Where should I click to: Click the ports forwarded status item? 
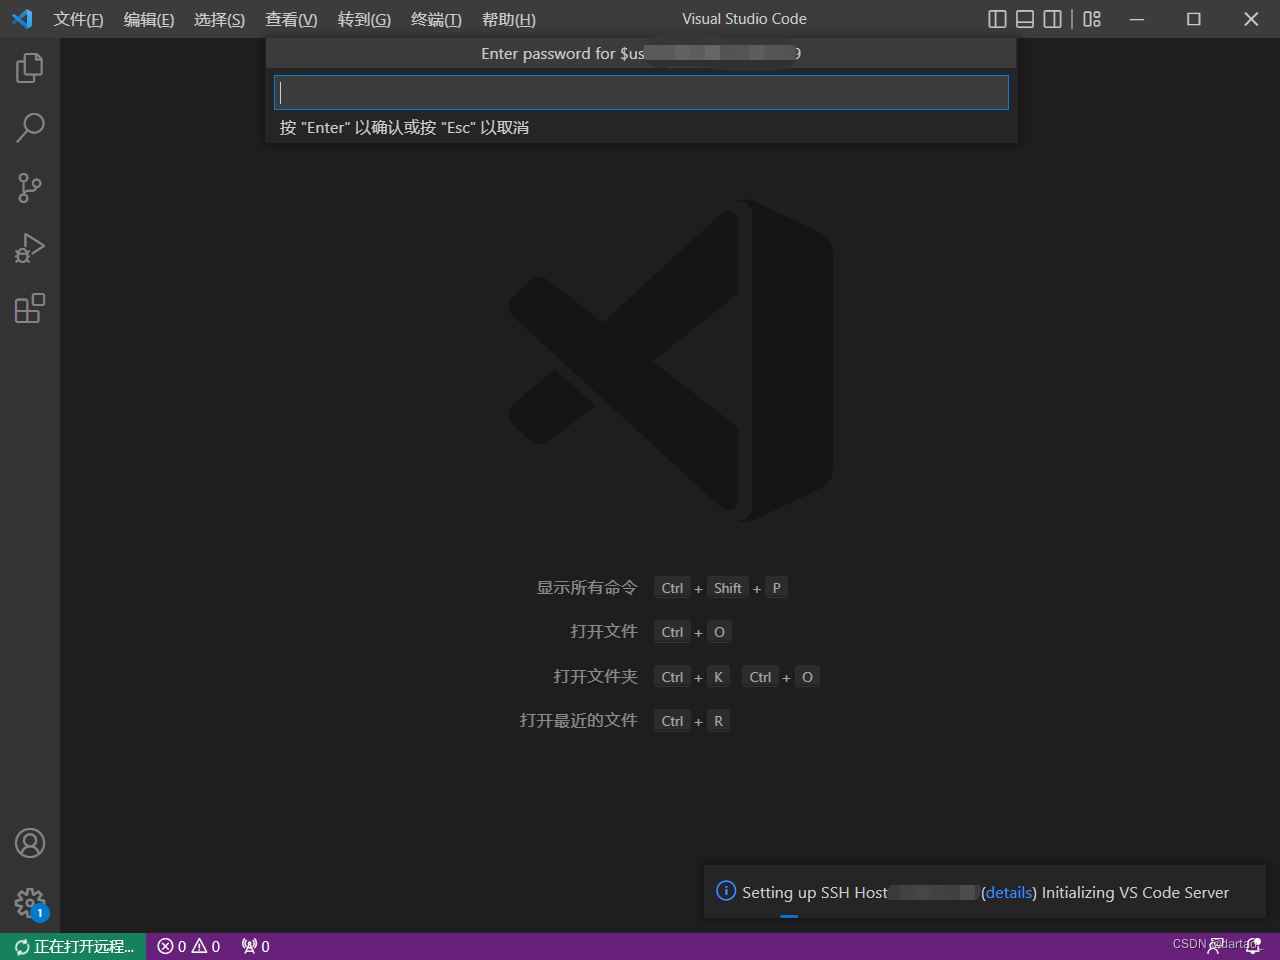(256, 946)
